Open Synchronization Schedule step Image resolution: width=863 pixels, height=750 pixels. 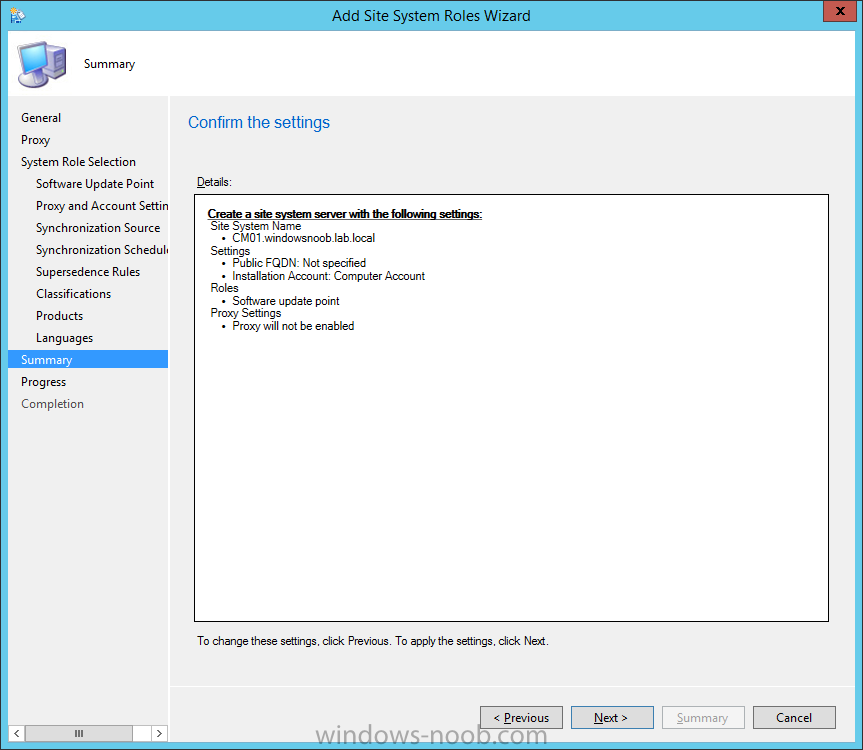coord(102,250)
